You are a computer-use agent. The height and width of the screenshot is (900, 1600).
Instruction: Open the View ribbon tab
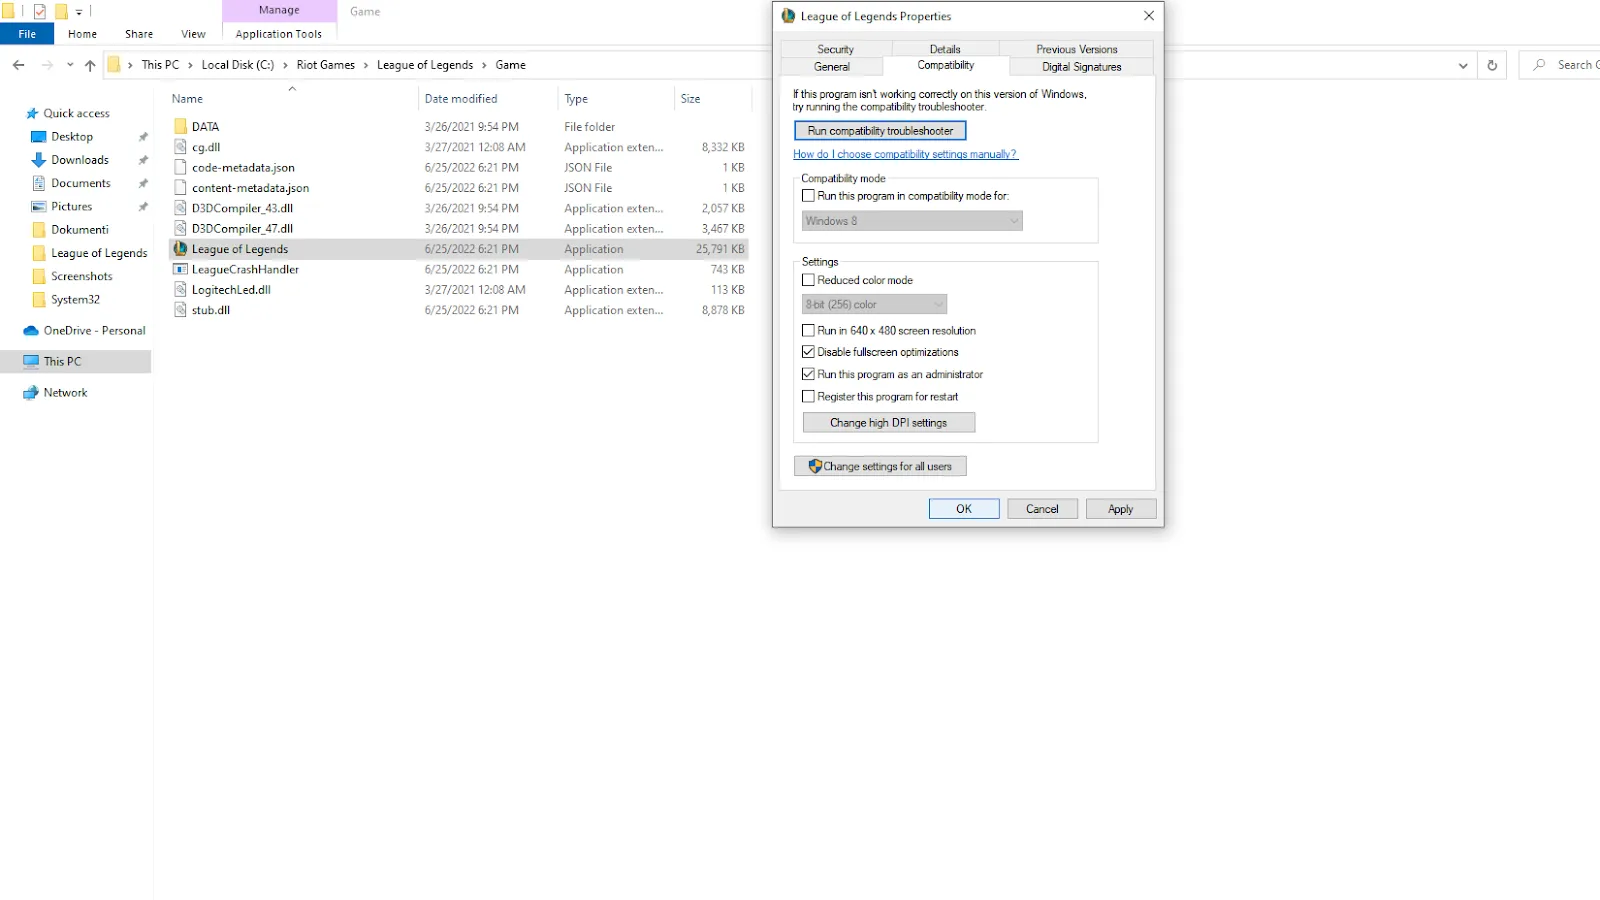pyautogui.click(x=193, y=34)
